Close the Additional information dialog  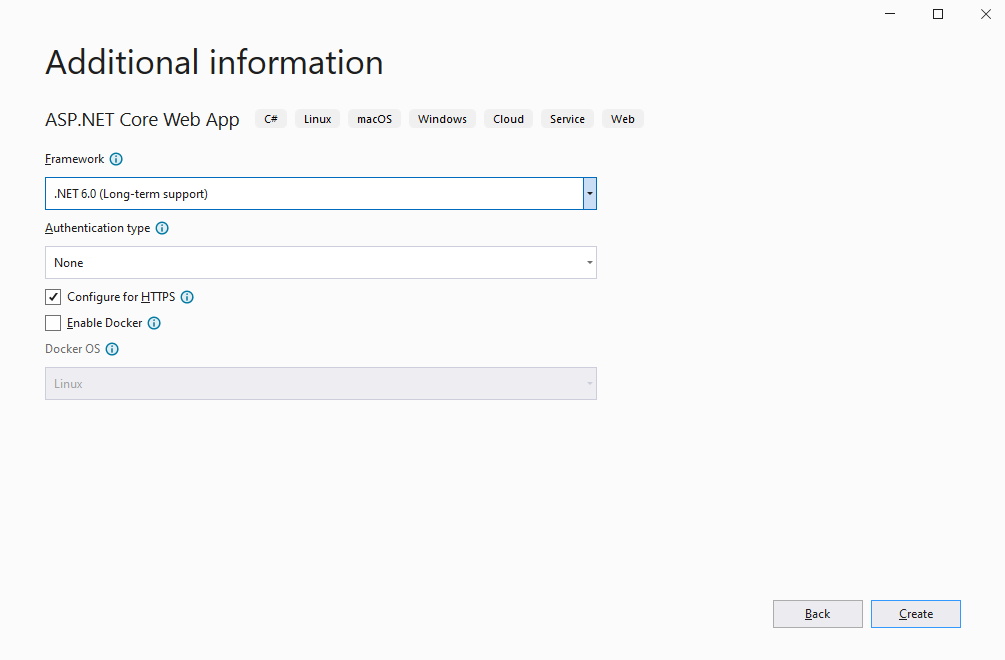coord(985,14)
